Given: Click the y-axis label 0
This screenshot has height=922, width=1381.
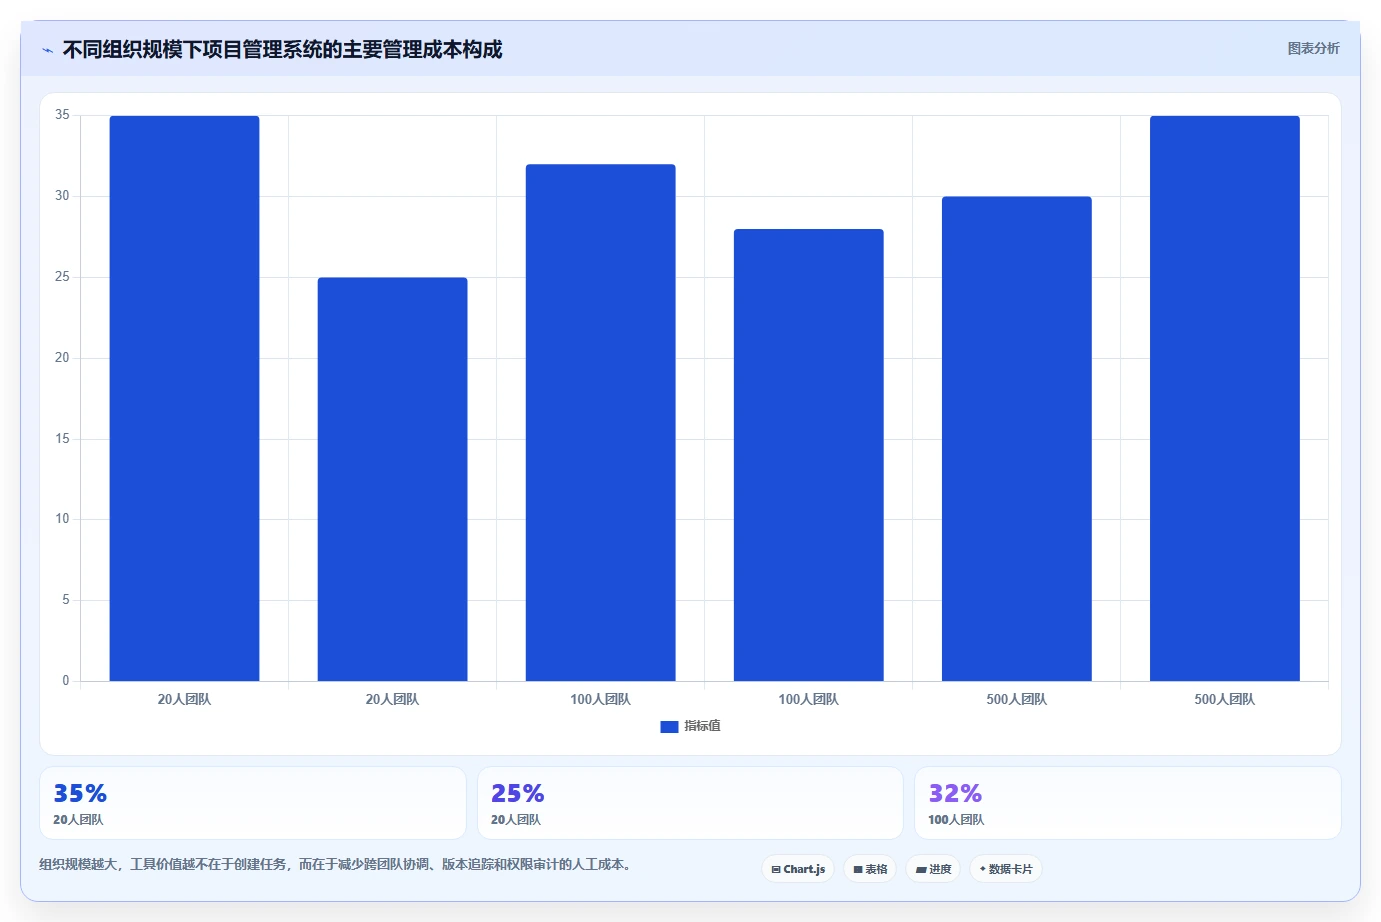Looking at the screenshot, I should coord(66,681).
